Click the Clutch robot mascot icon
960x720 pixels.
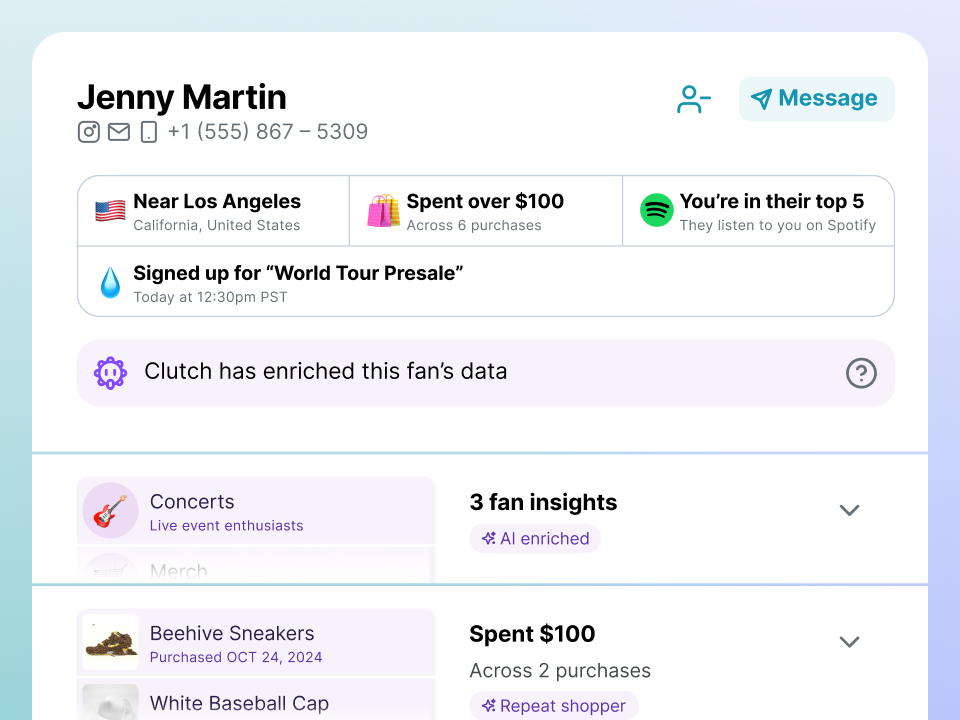pos(110,373)
